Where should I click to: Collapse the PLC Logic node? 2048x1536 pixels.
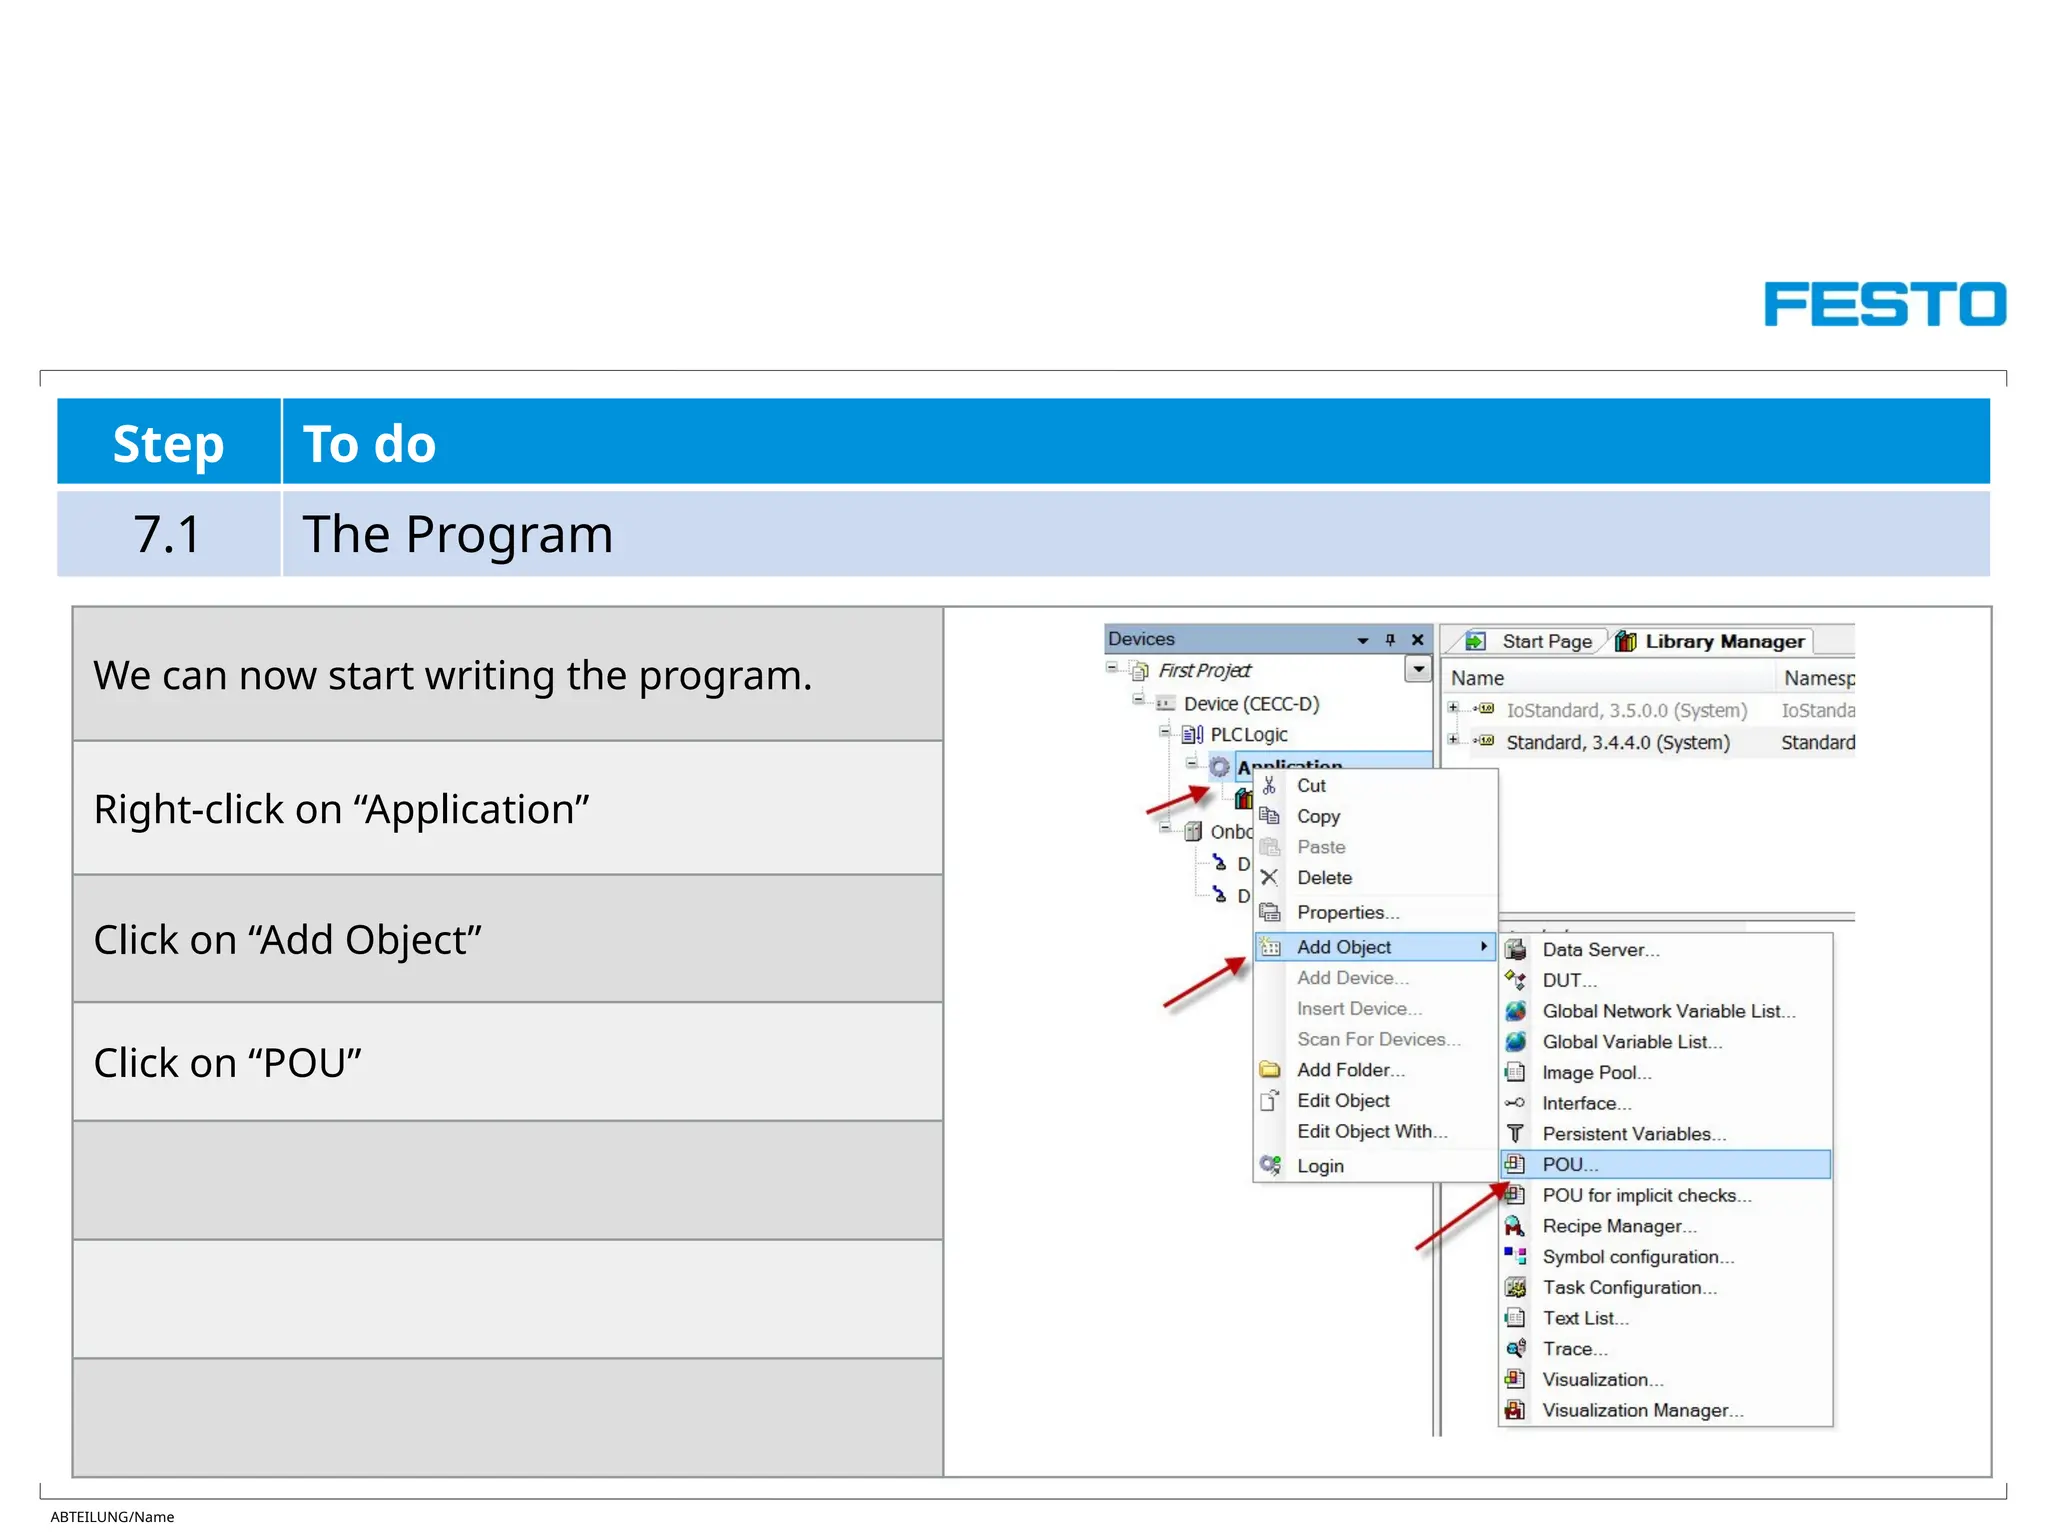coord(1165,731)
